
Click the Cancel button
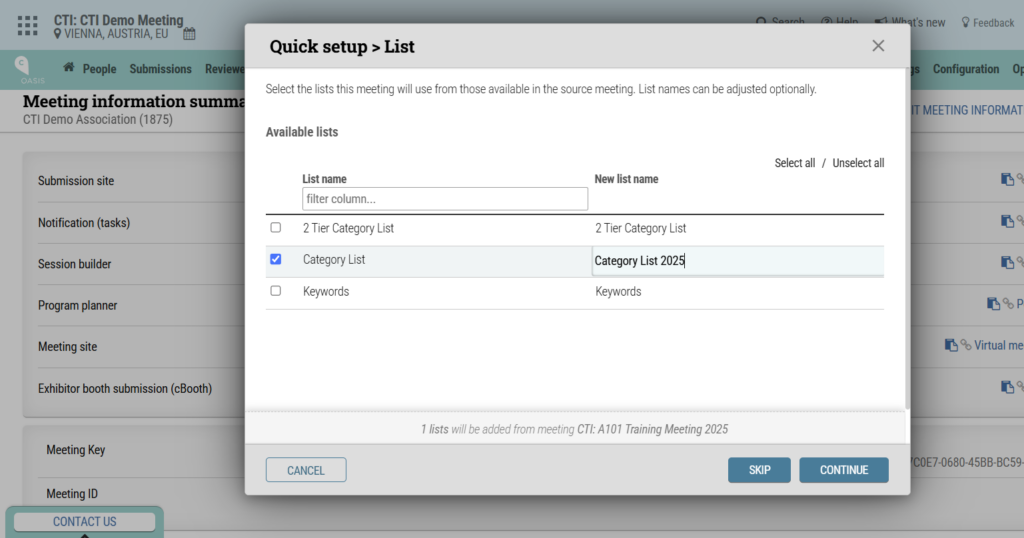tap(306, 470)
